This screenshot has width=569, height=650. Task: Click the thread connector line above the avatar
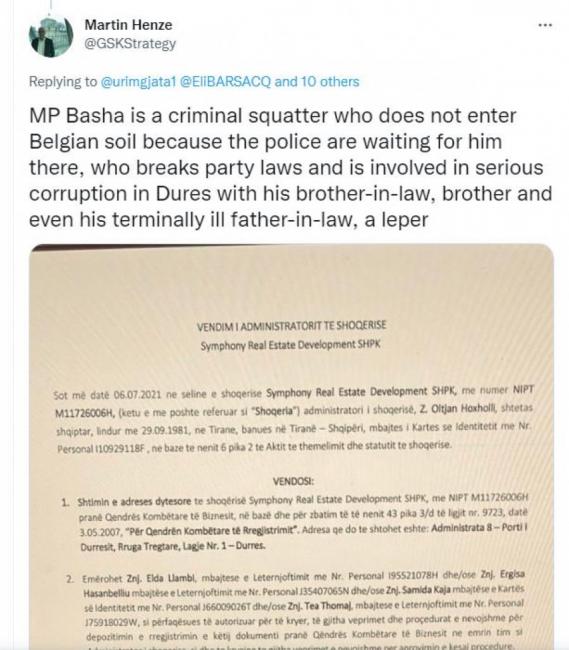(x=51, y=6)
